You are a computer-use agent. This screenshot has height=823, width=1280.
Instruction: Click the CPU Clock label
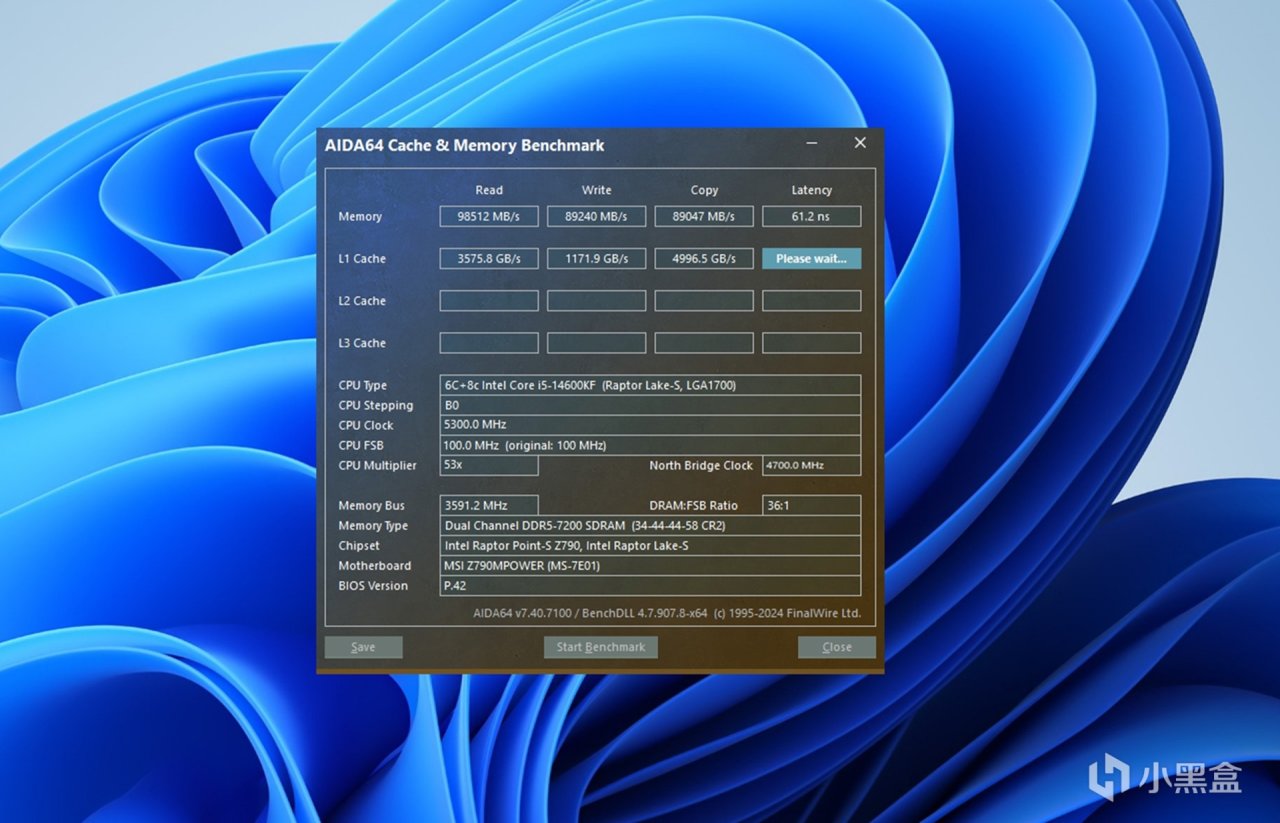pyautogui.click(x=366, y=425)
